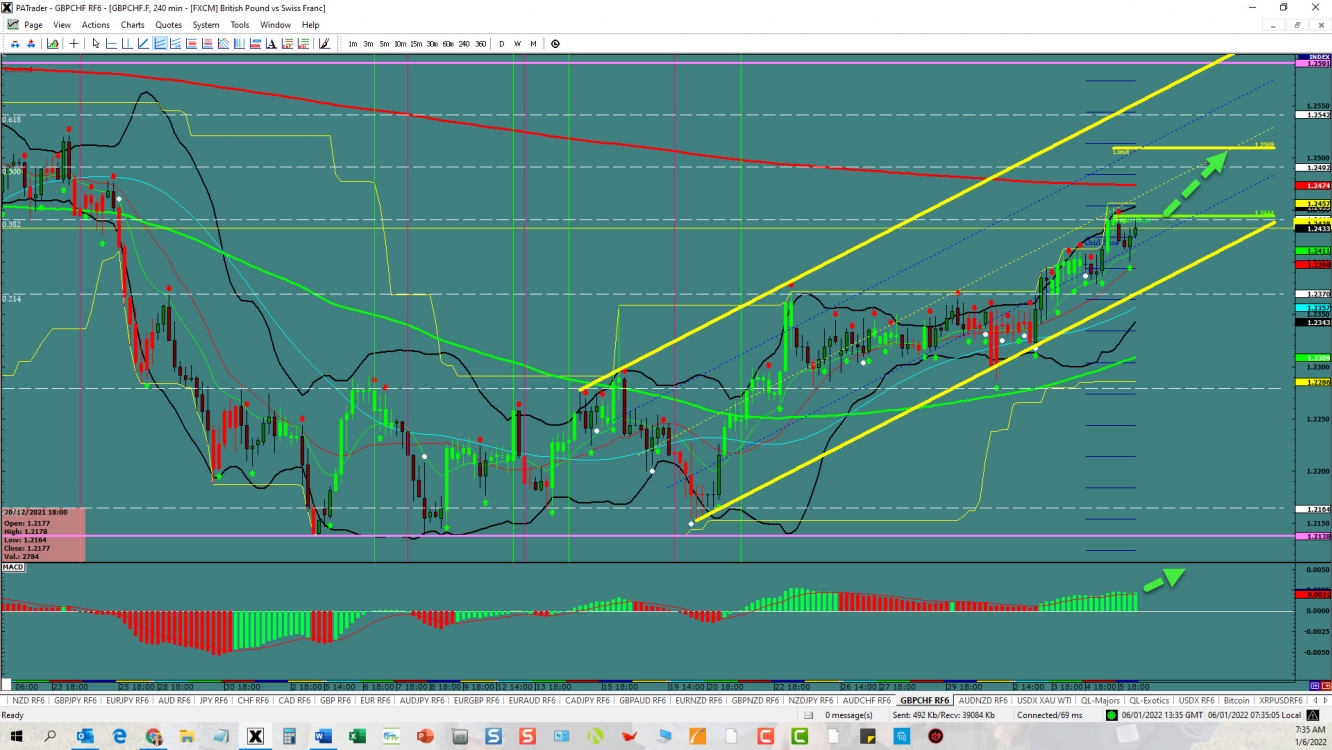The height and width of the screenshot is (750, 1332).
Task: Switch chart to 360 minute timeframe
Action: click(481, 44)
